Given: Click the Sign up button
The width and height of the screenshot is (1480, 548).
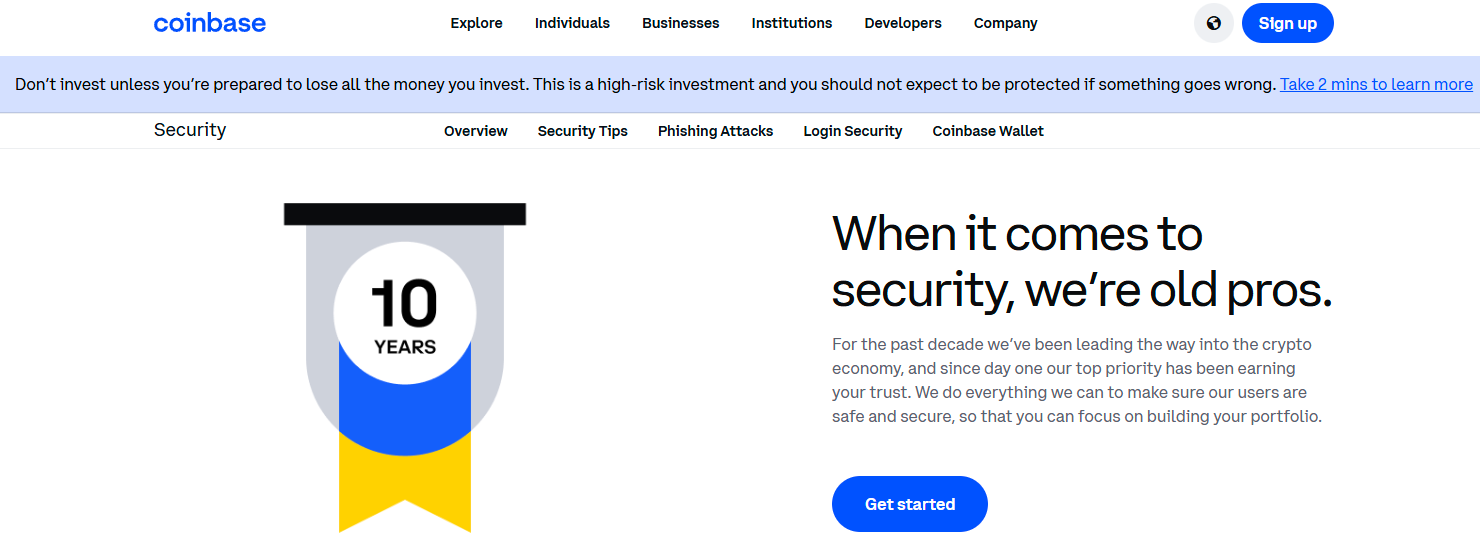Looking at the screenshot, I should click(x=1288, y=23).
